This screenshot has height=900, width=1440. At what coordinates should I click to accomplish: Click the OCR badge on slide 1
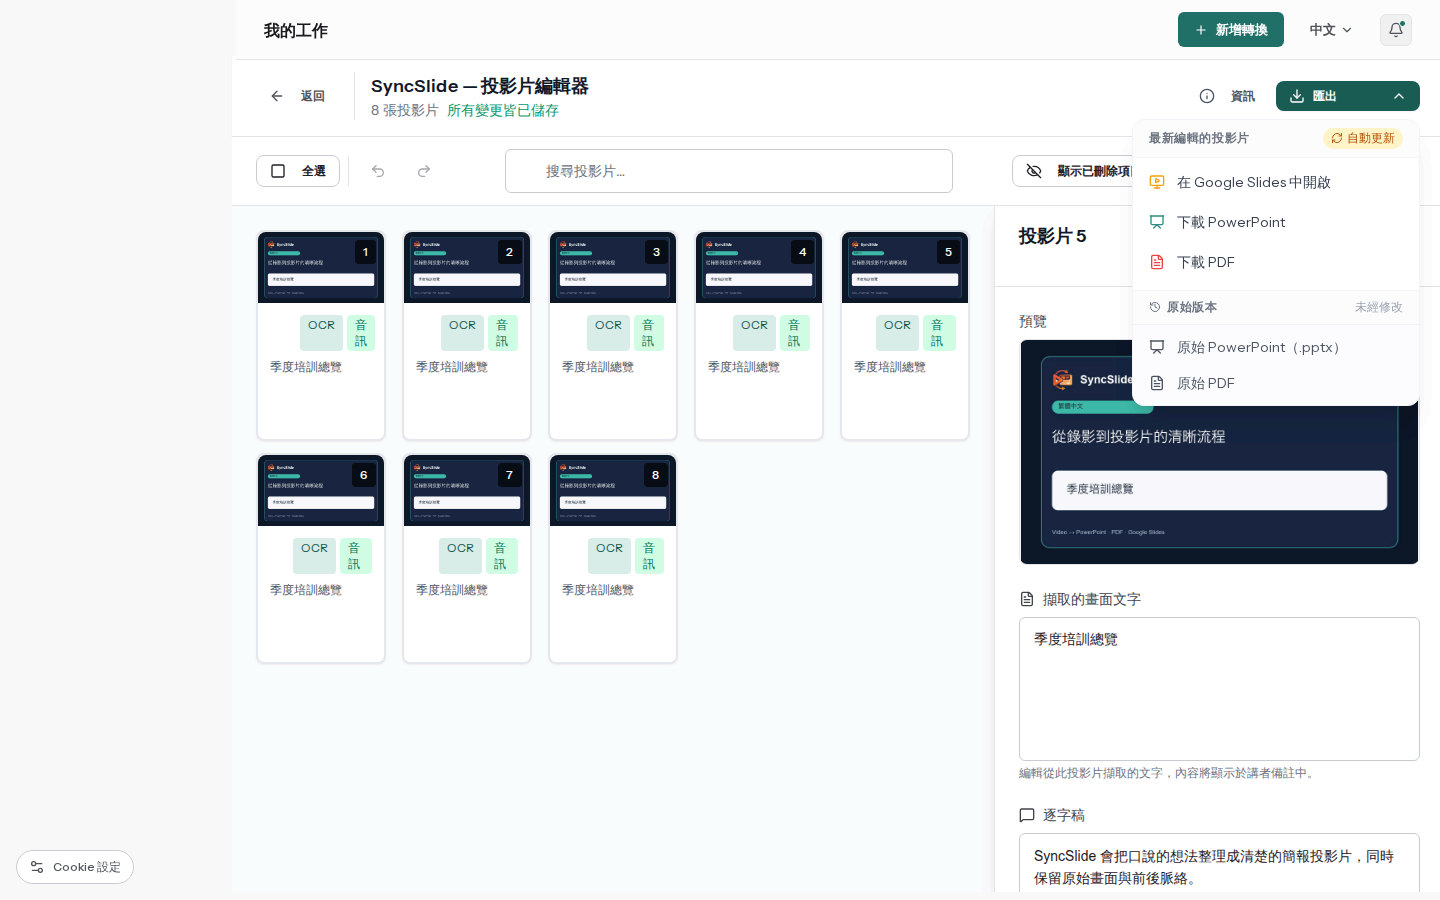pyautogui.click(x=321, y=332)
